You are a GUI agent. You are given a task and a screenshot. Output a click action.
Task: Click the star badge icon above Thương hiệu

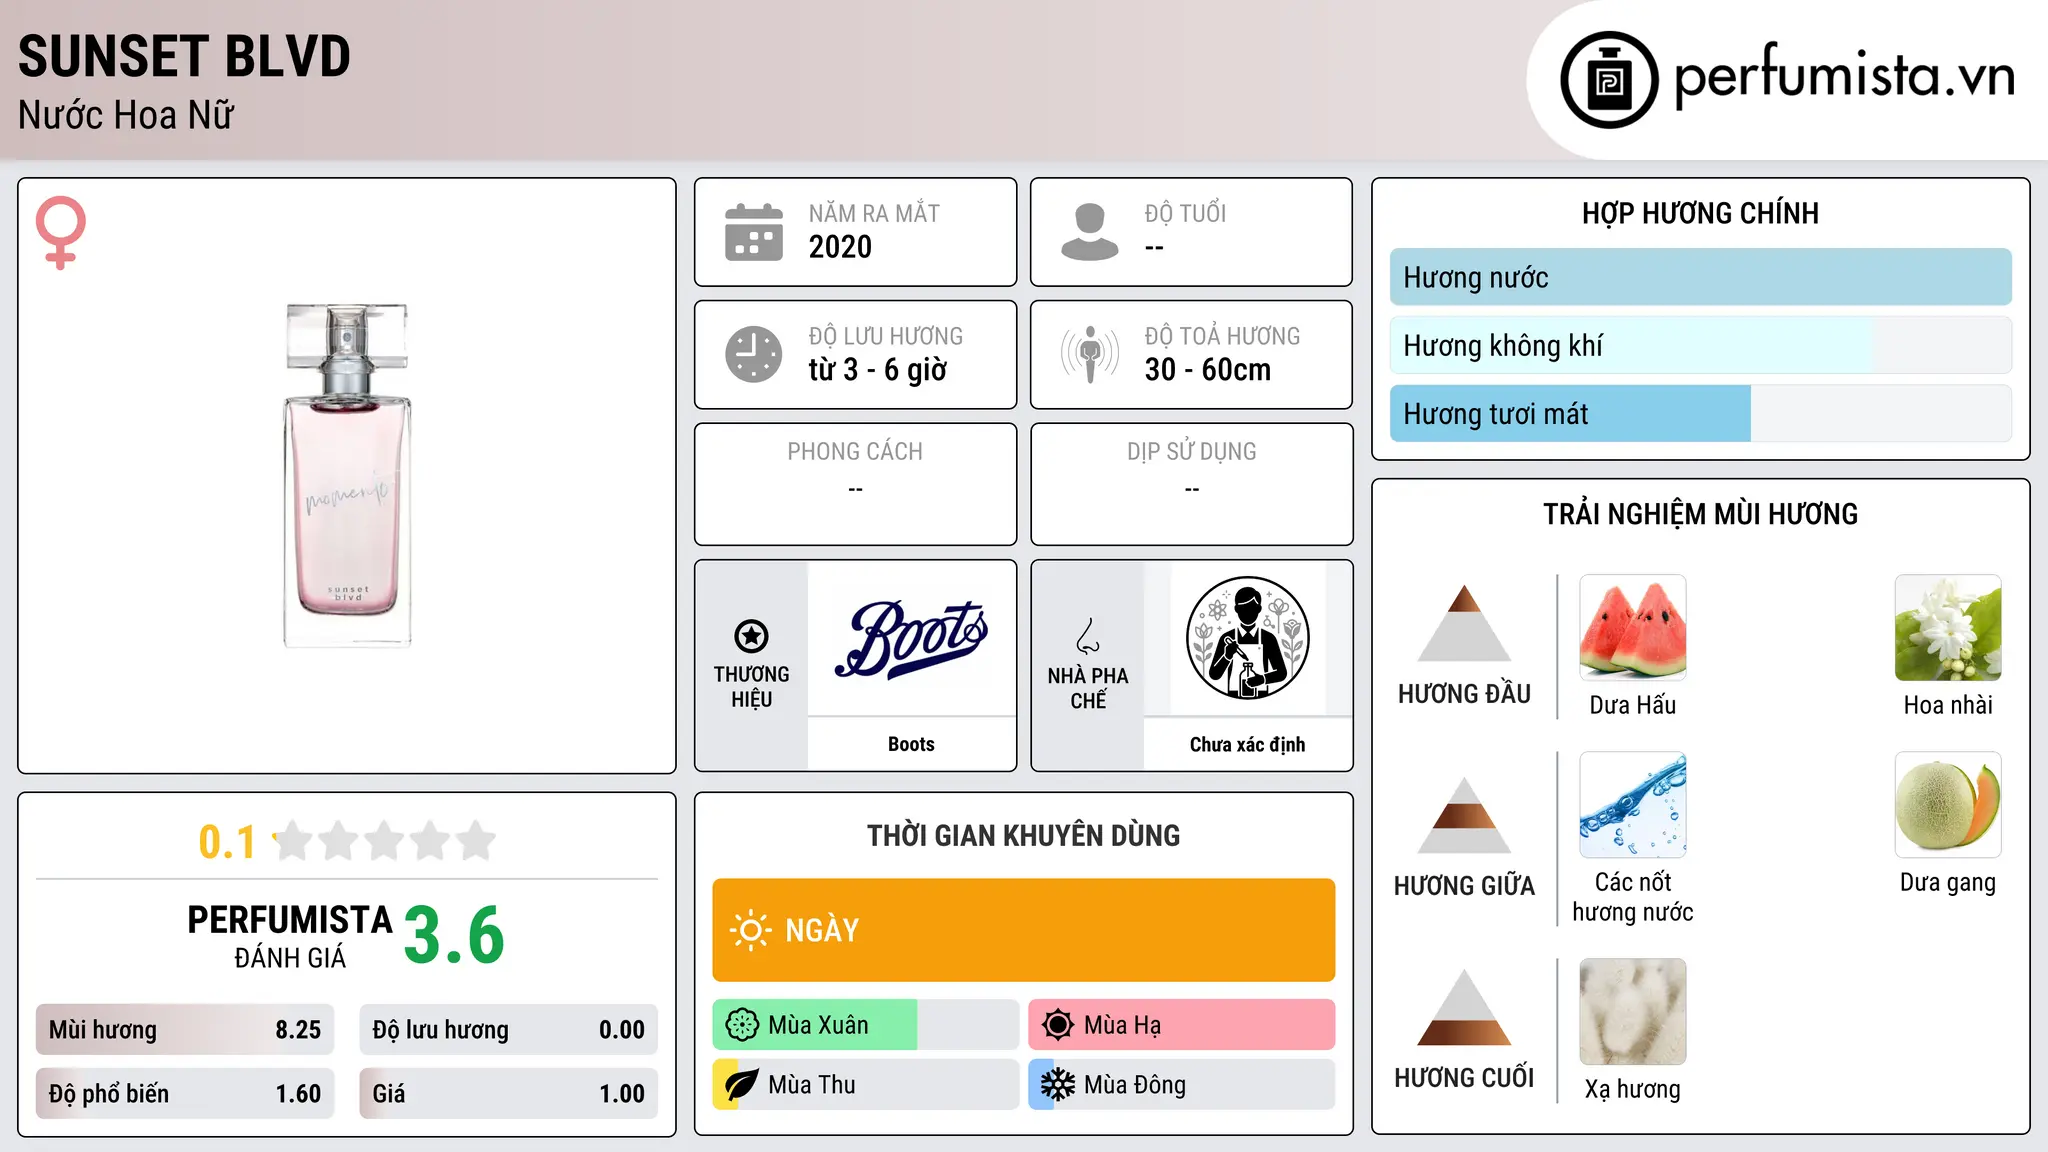click(x=751, y=635)
